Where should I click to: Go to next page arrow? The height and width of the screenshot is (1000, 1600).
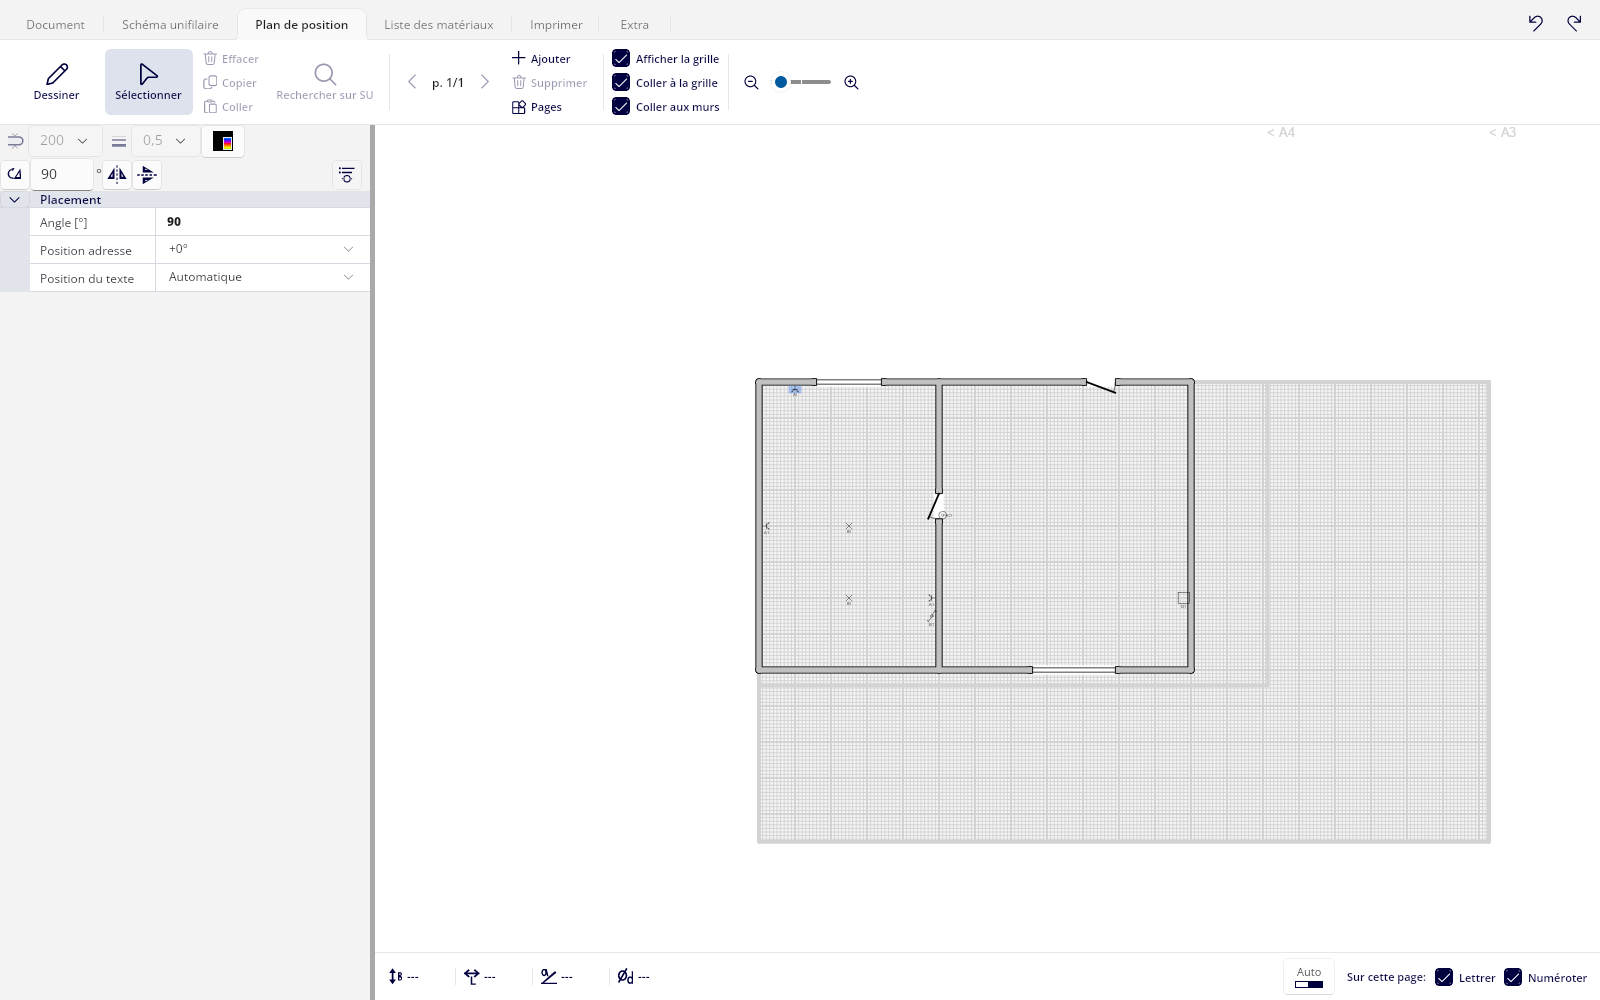(485, 82)
